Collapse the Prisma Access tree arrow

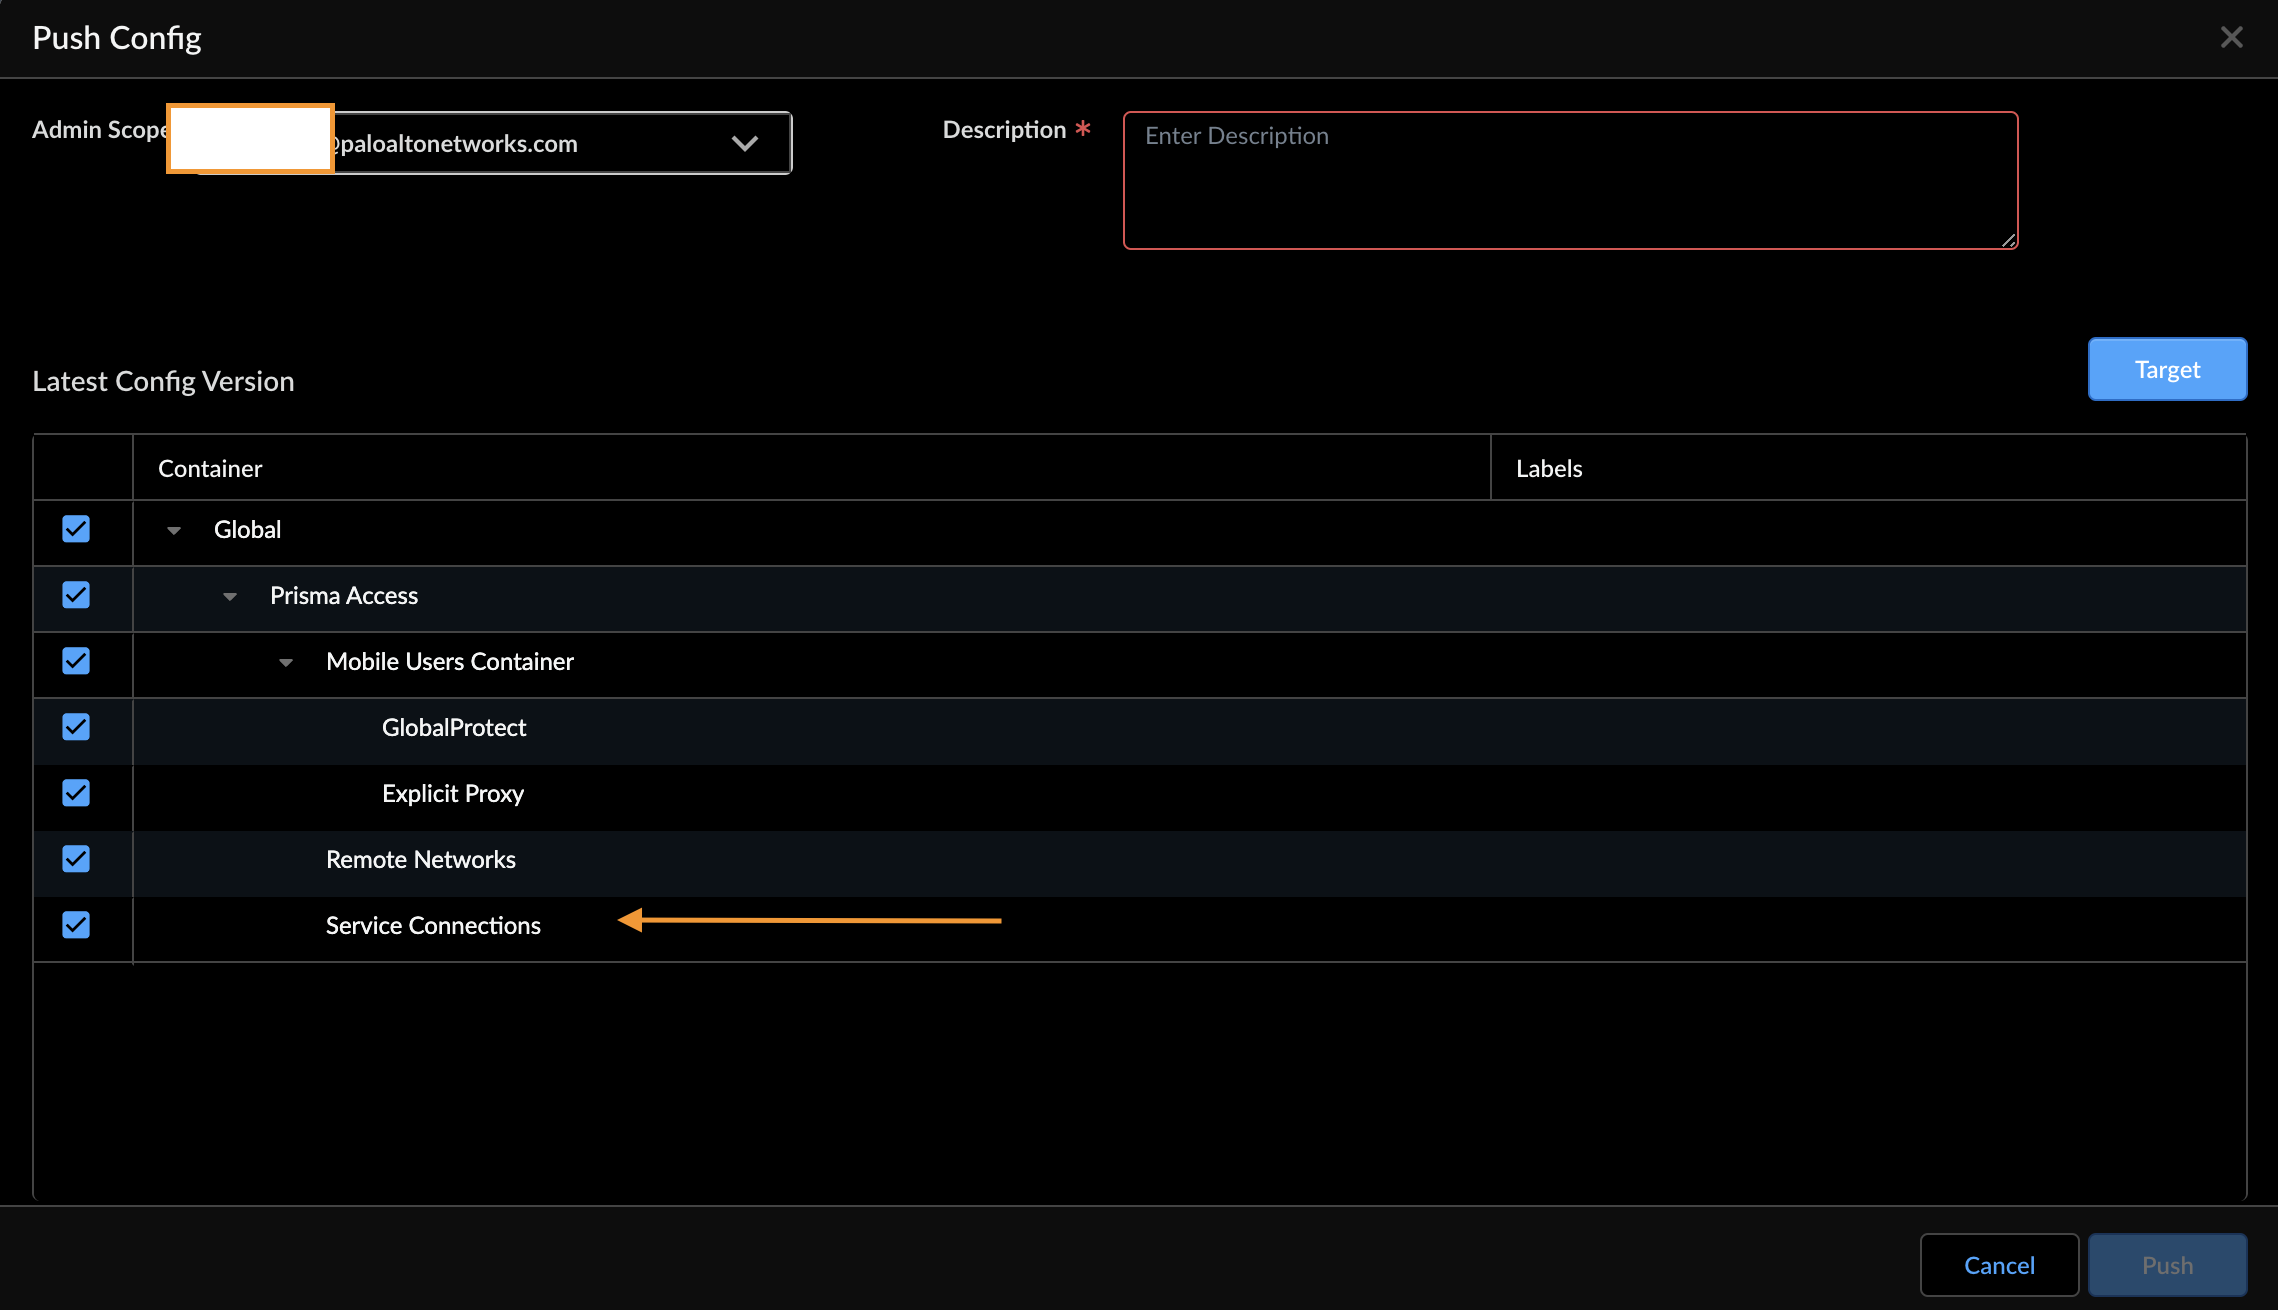coord(230,596)
